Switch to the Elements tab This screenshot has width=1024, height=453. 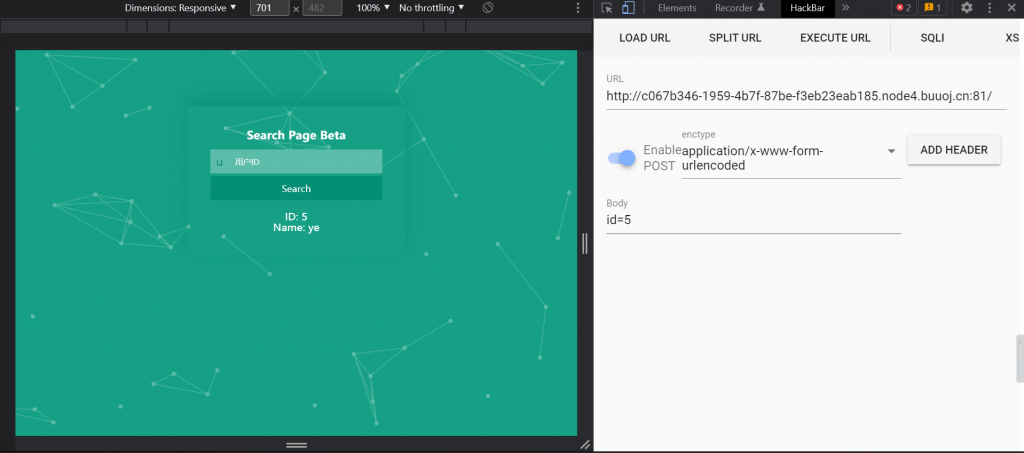(678, 8)
